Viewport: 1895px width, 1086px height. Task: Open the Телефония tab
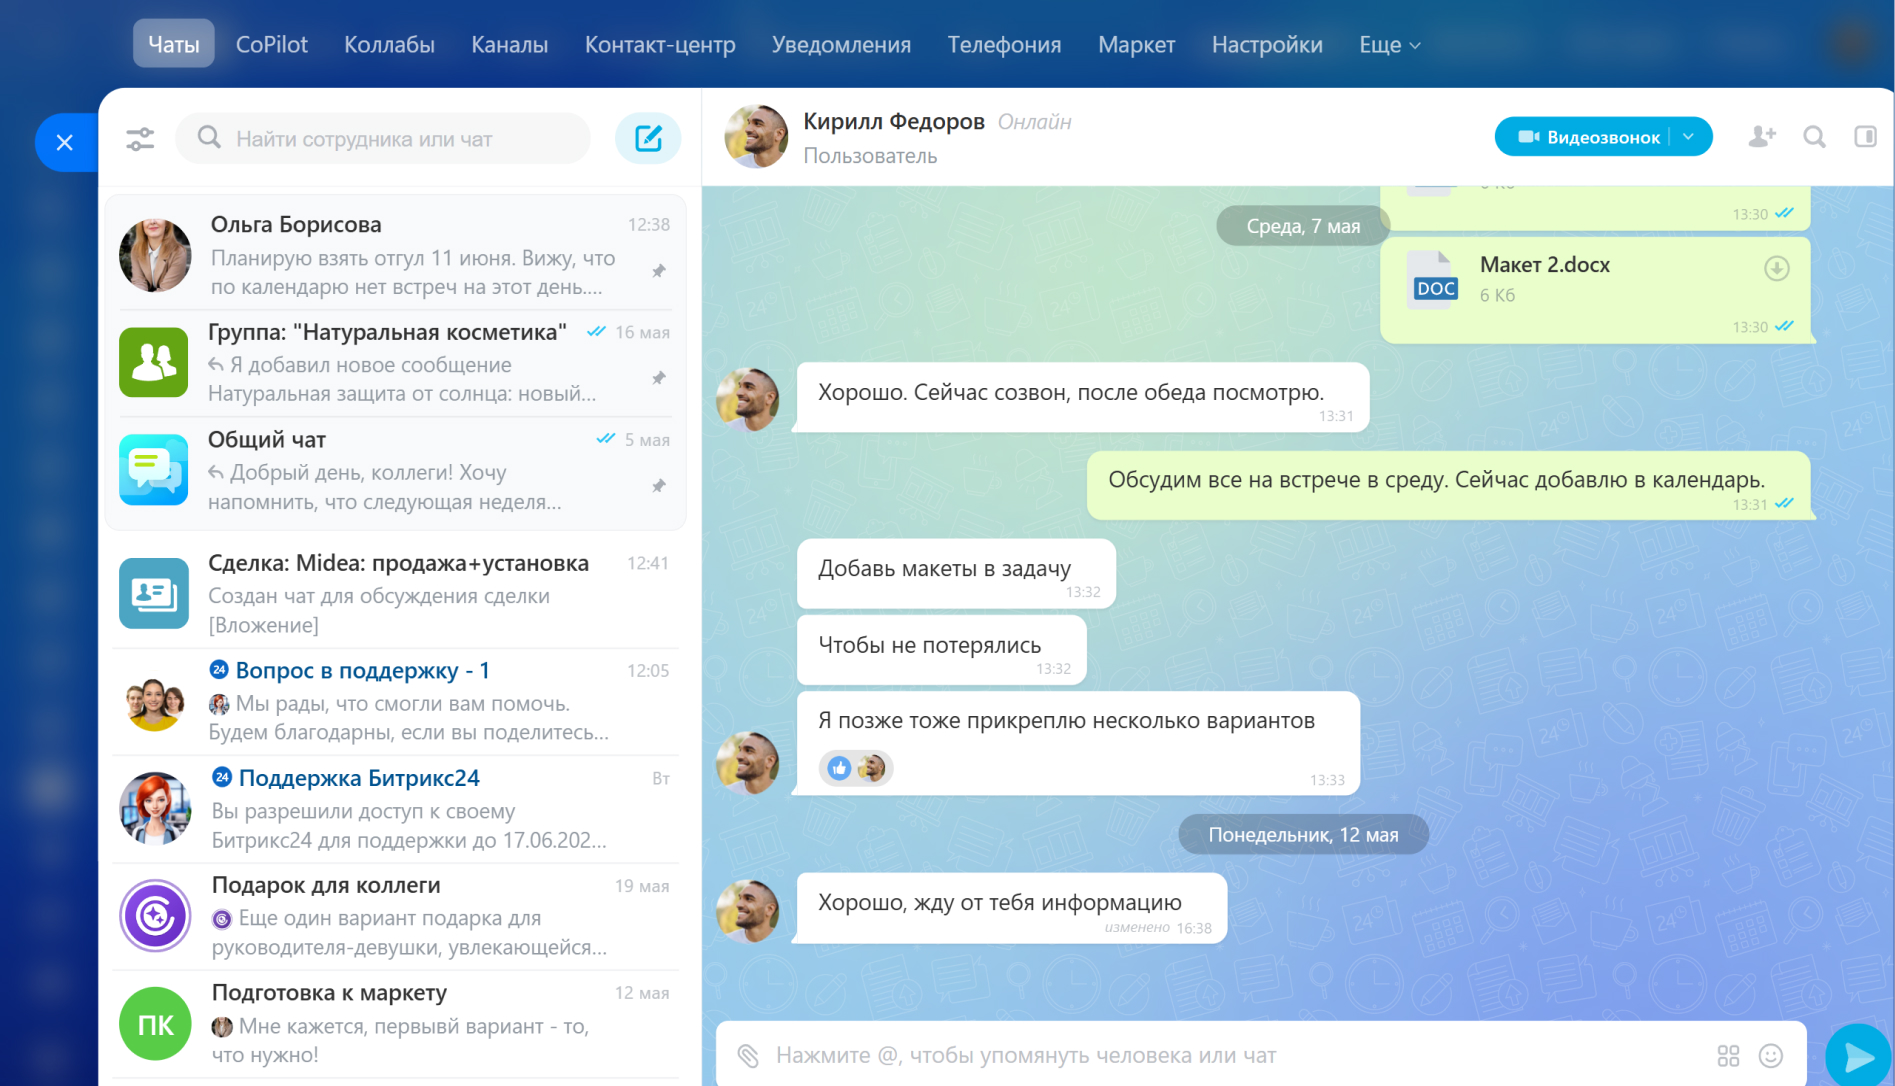coord(1004,44)
